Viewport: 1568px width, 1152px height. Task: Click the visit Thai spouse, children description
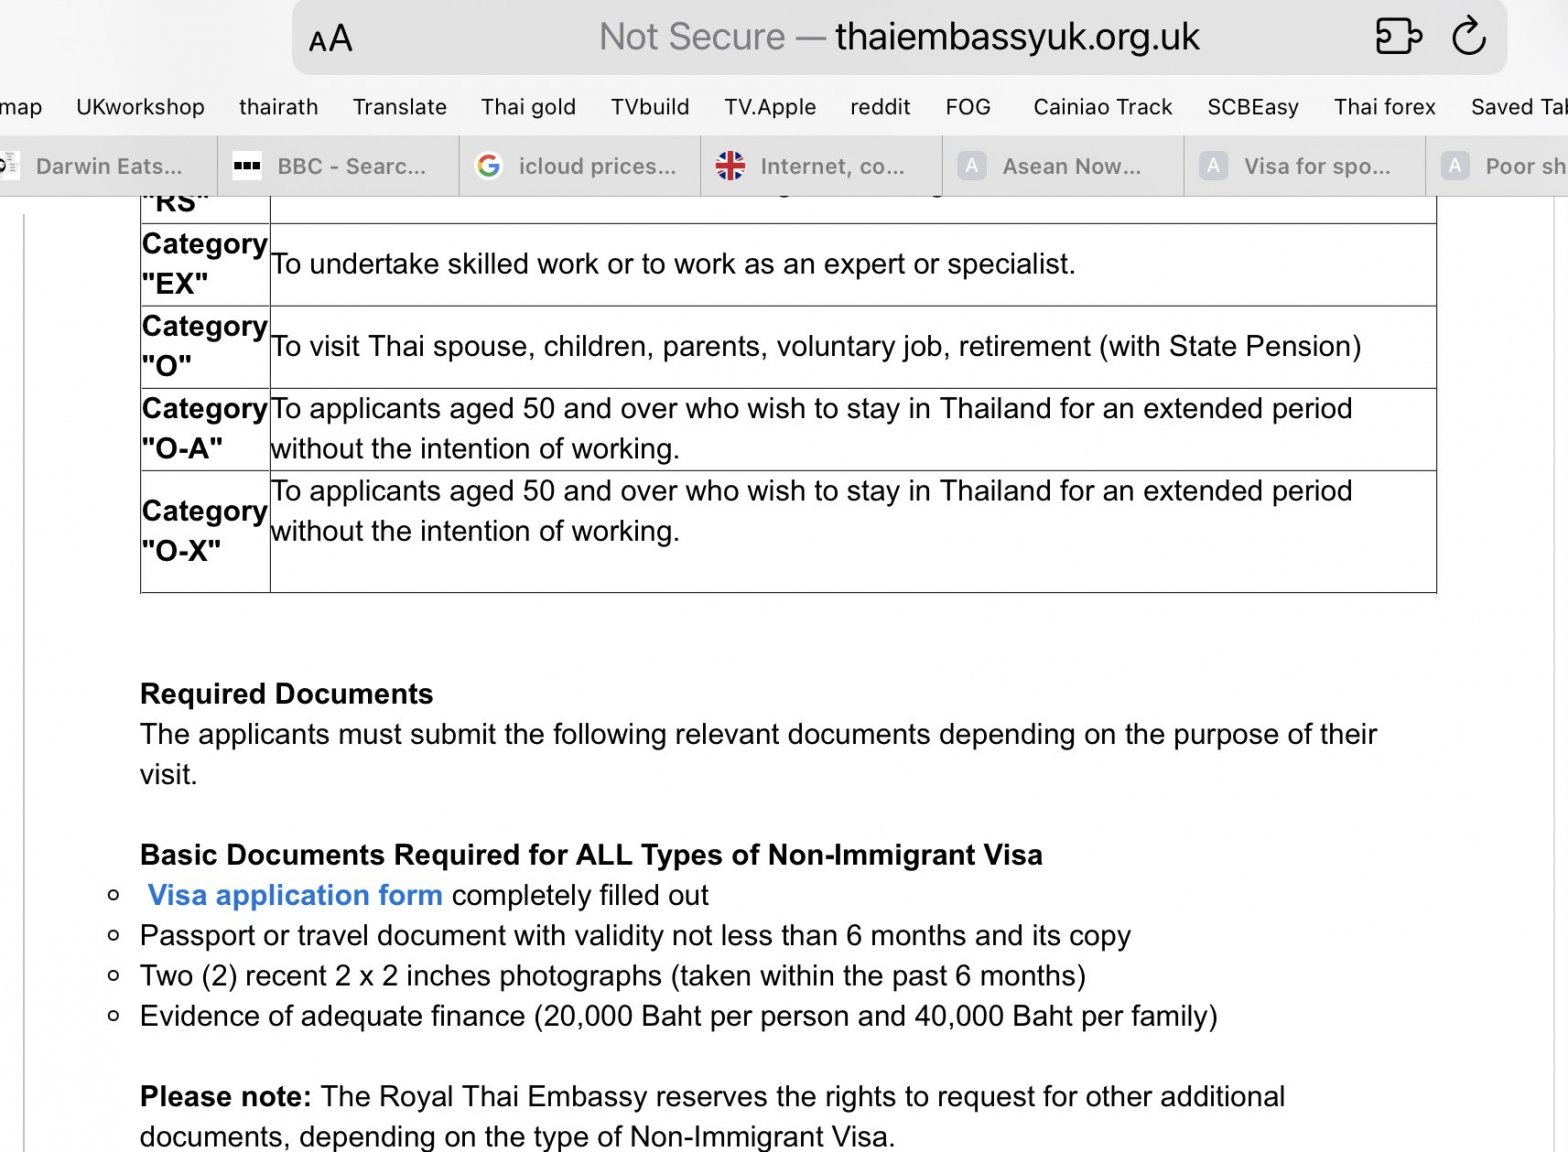(816, 347)
